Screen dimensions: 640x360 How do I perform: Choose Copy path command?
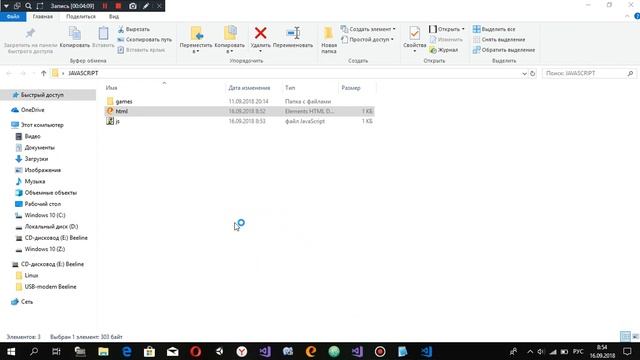pyautogui.click(x=144, y=40)
